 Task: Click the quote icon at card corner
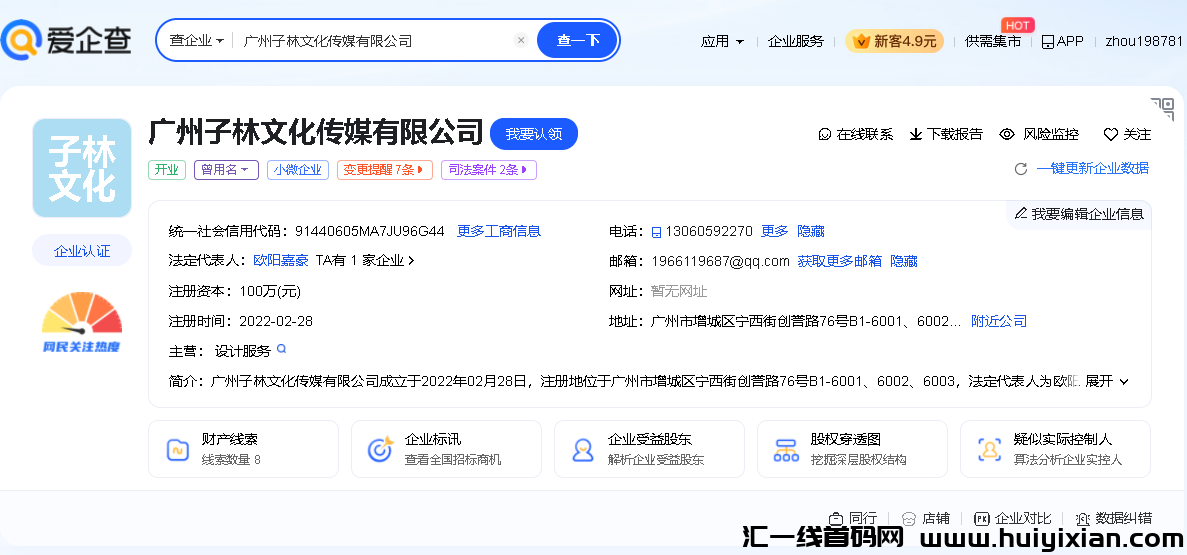point(1162,108)
